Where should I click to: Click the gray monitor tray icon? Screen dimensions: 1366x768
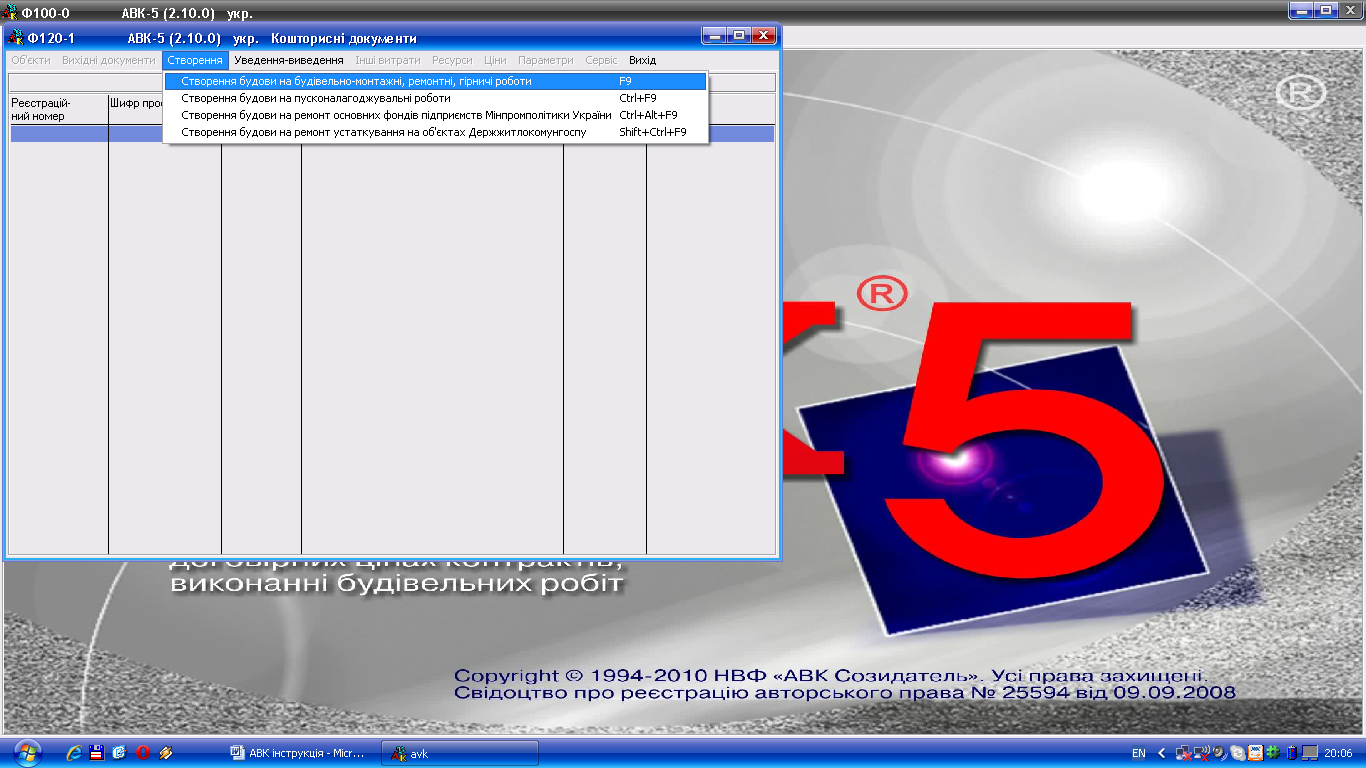click(1310, 752)
